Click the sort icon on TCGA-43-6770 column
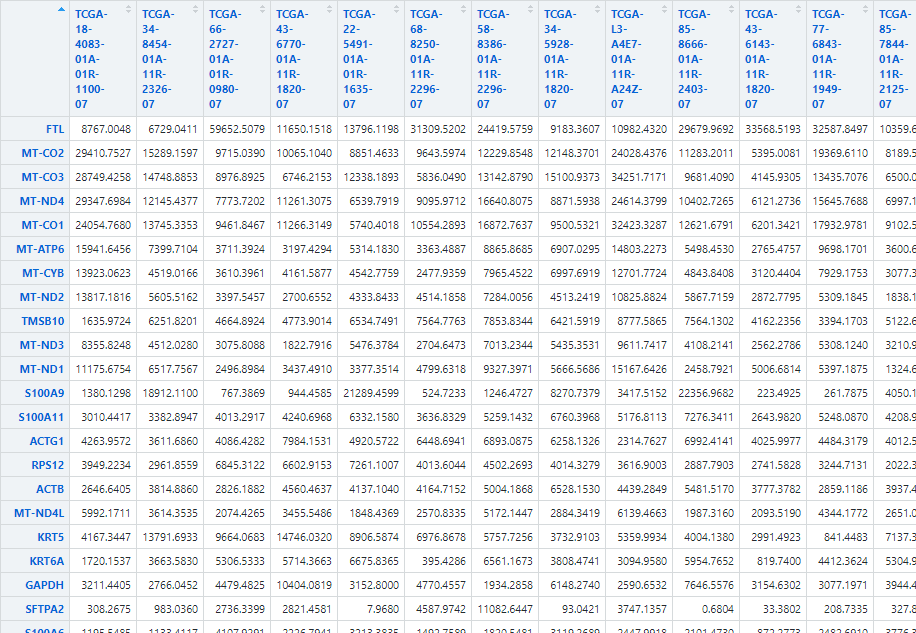The width and height of the screenshot is (916, 633). pos(331,10)
